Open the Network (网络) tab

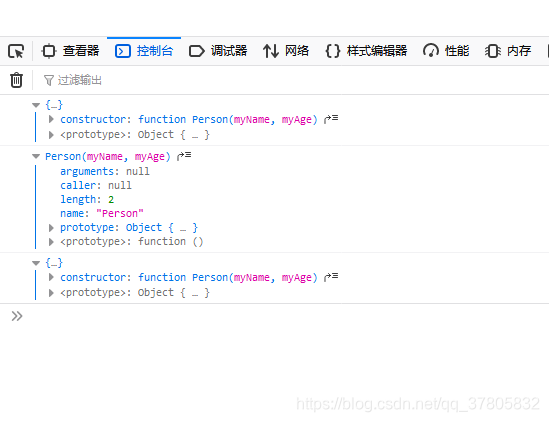point(286,51)
